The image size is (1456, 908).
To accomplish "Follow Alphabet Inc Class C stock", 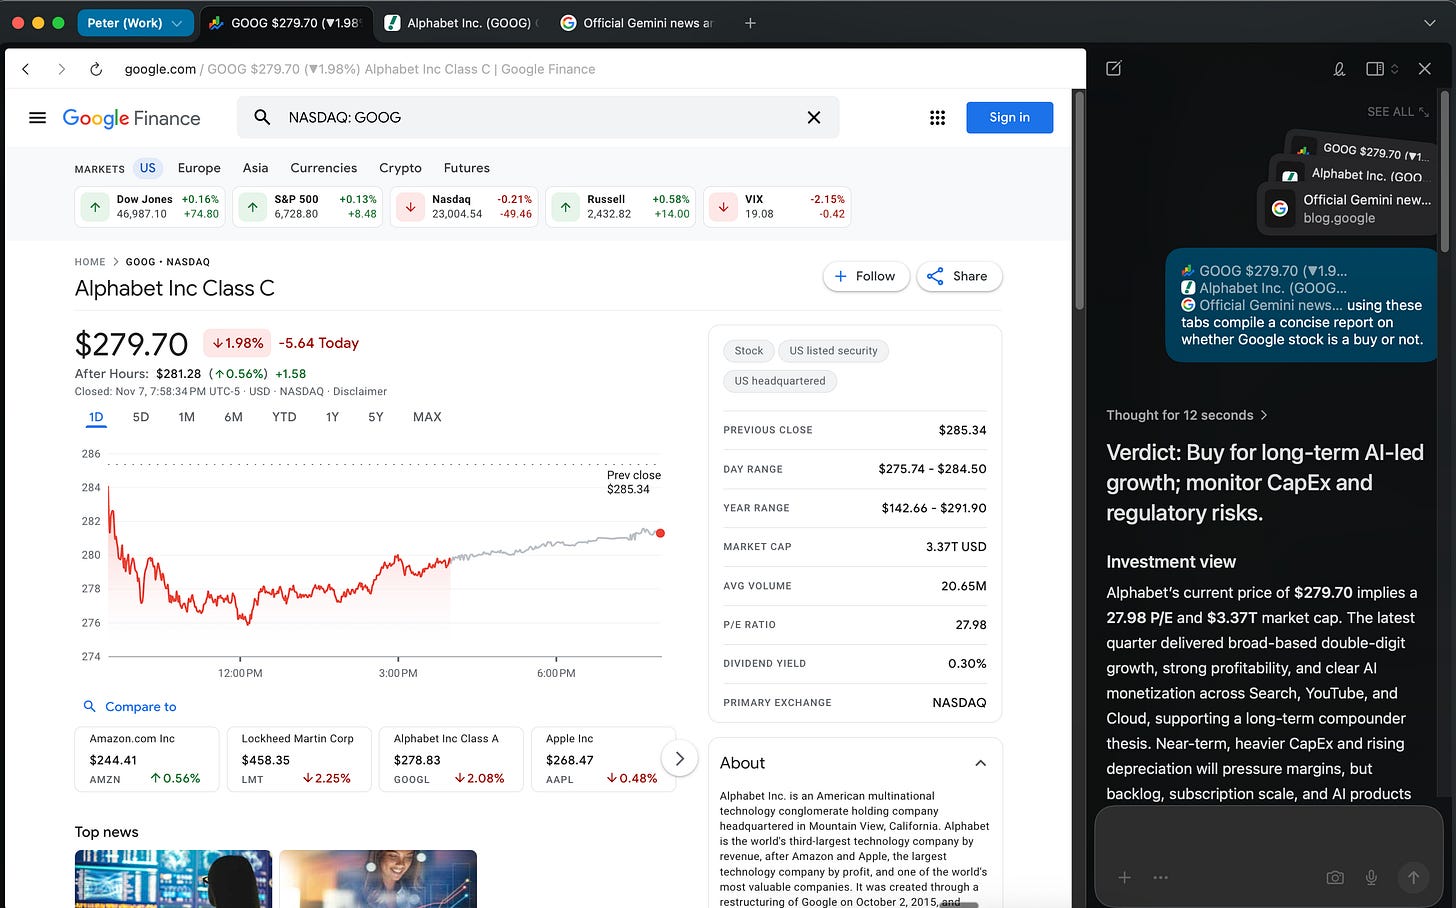I will pyautogui.click(x=866, y=276).
